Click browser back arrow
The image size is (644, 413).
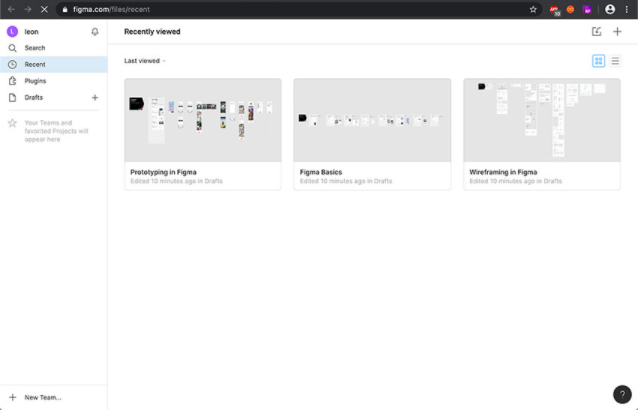[x=12, y=9]
